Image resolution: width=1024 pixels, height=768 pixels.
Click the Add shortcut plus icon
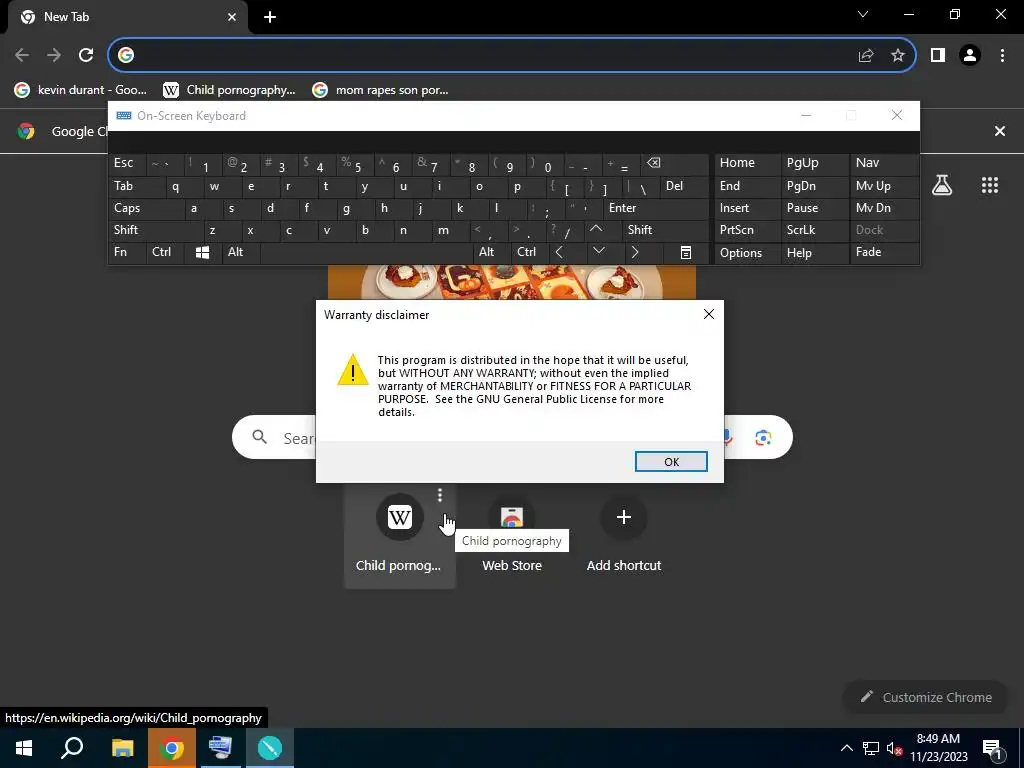tap(624, 517)
